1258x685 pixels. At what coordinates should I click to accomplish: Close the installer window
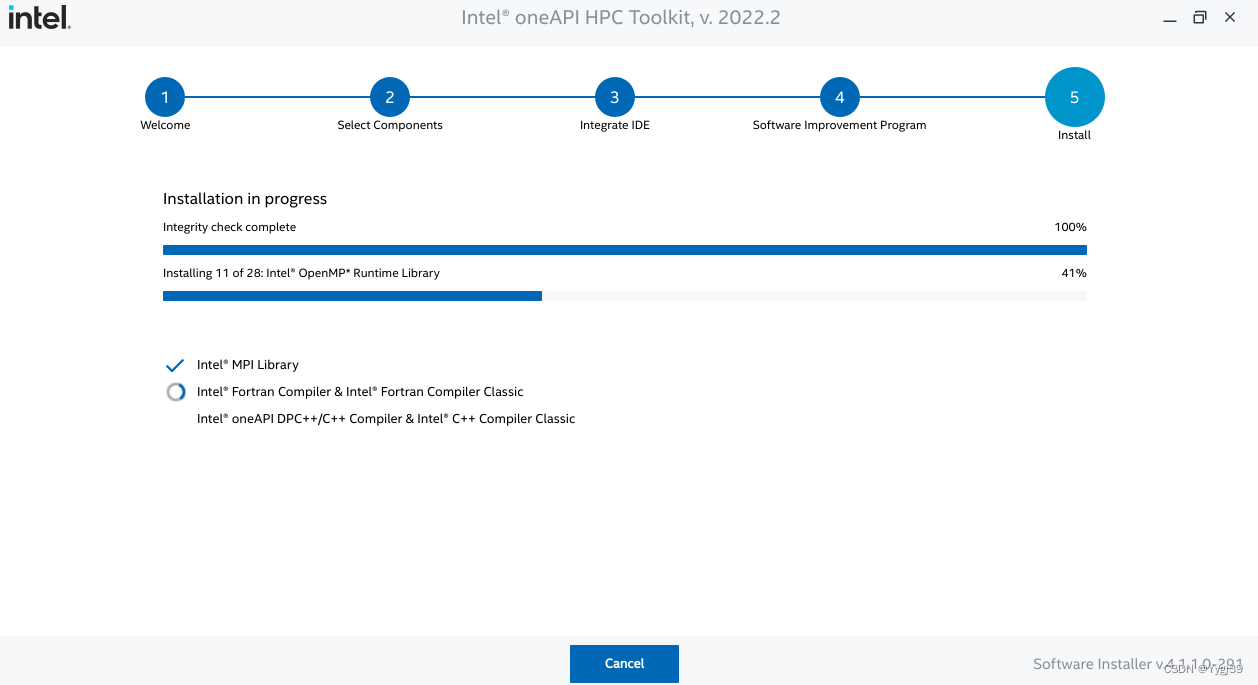pyautogui.click(x=1230, y=17)
